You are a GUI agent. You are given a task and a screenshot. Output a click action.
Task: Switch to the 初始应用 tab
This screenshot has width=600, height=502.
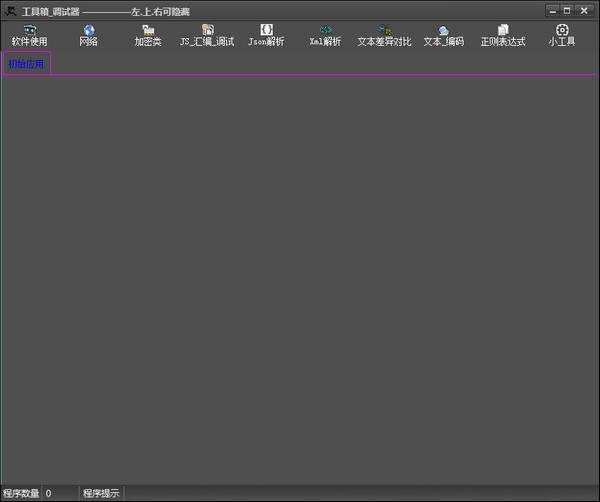pos(26,64)
